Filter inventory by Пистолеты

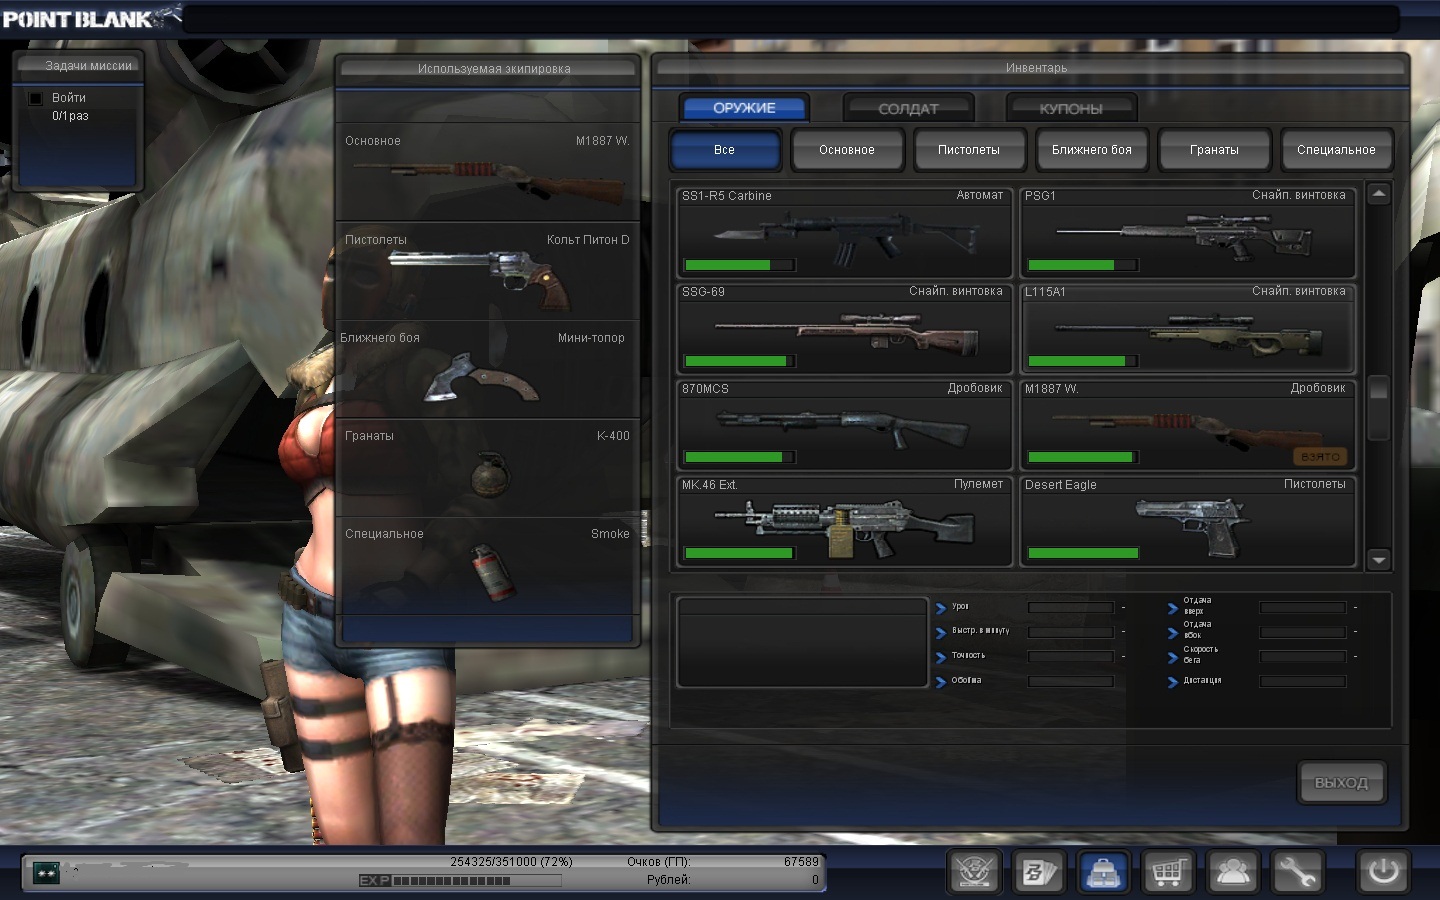click(x=969, y=150)
